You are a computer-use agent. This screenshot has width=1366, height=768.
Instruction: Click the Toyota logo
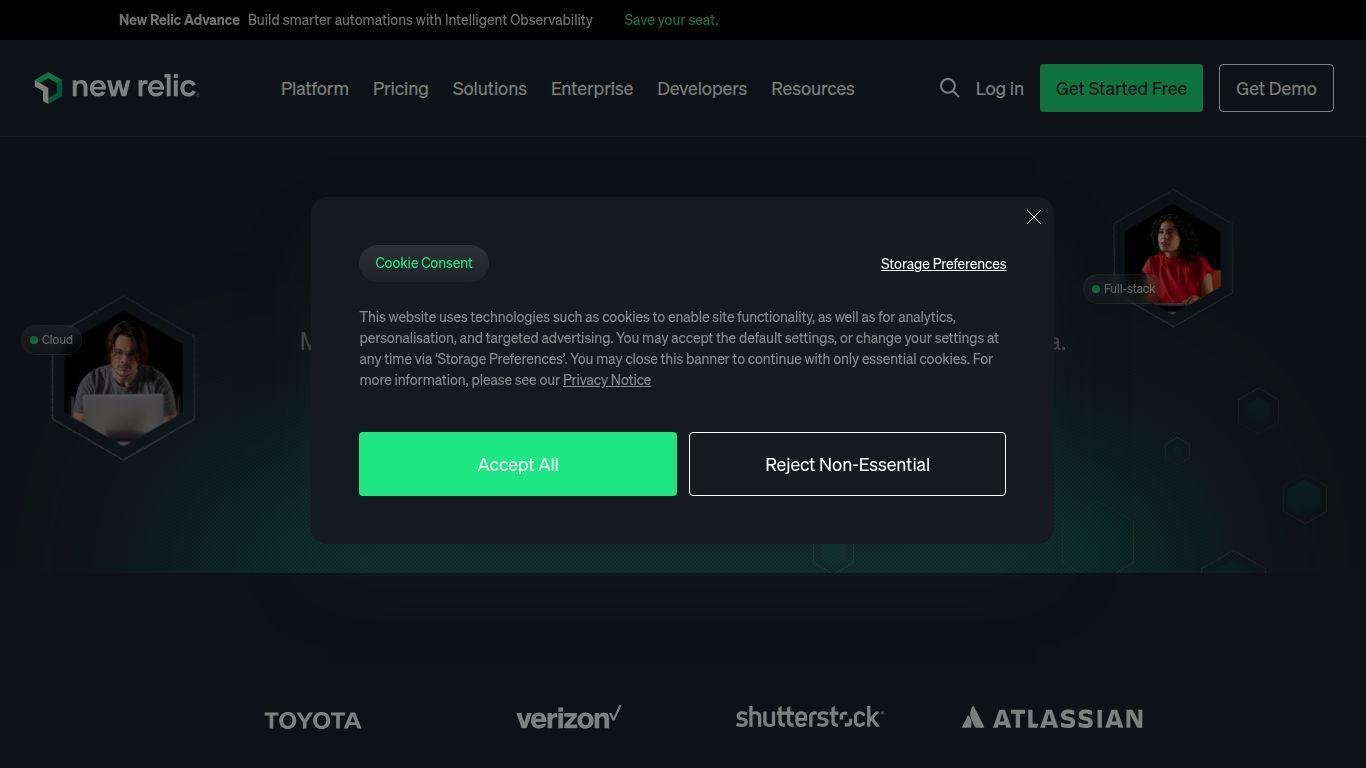point(313,720)
